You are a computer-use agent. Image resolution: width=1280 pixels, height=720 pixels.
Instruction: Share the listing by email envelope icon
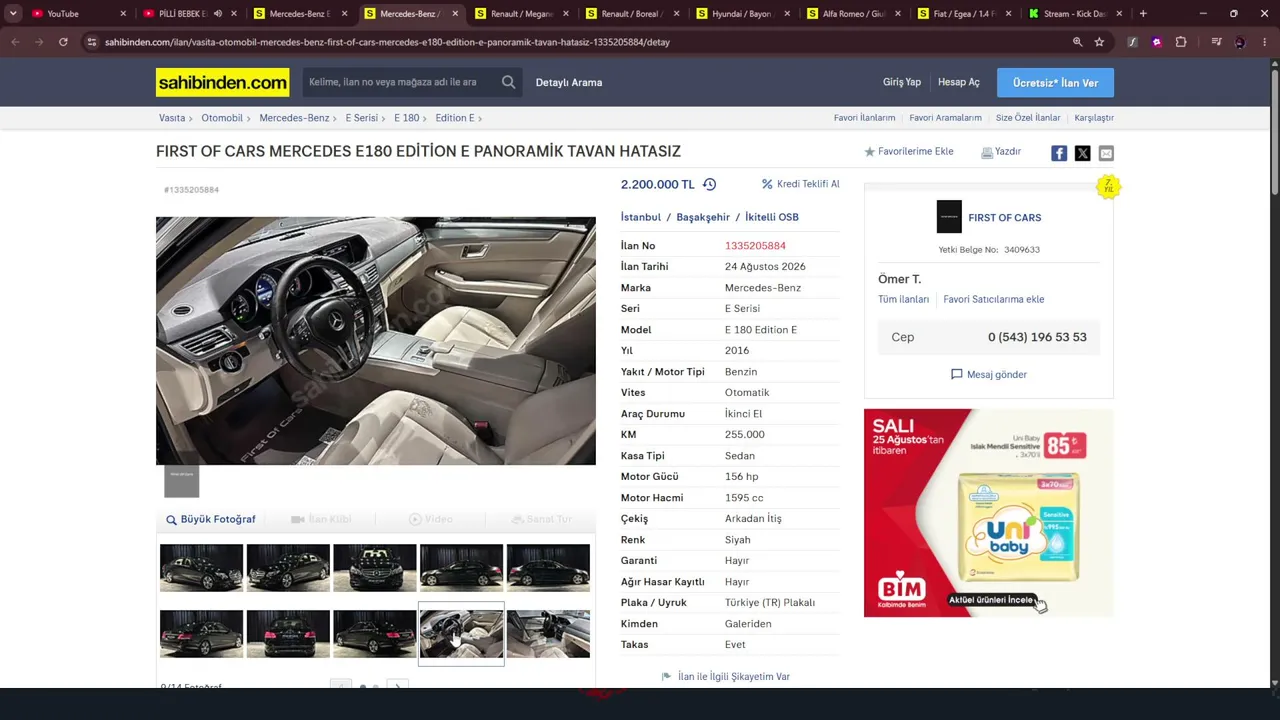coord(1106,153)
